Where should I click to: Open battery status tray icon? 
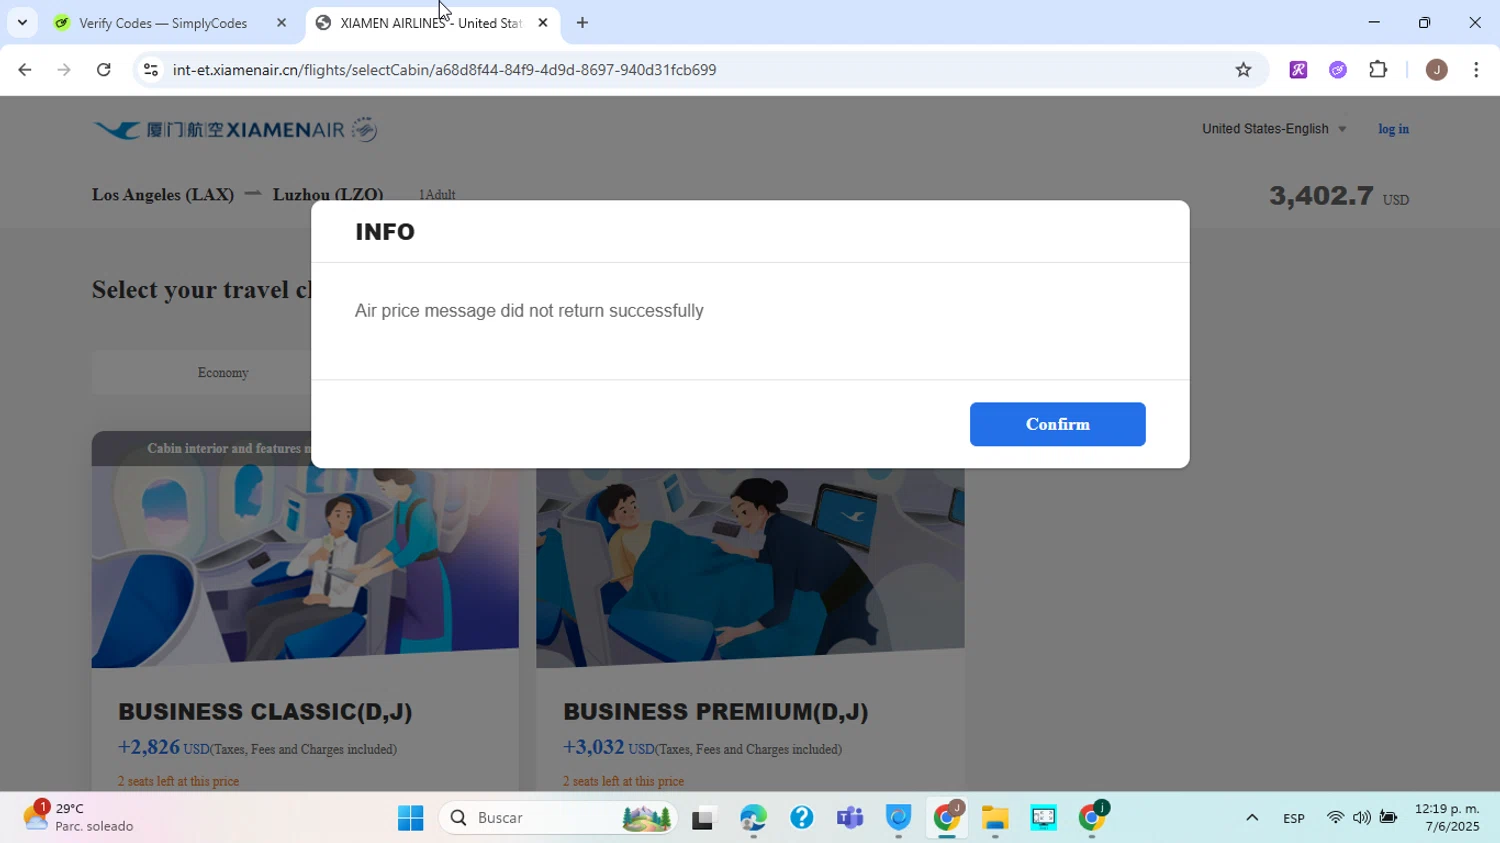click(1388, 818)
